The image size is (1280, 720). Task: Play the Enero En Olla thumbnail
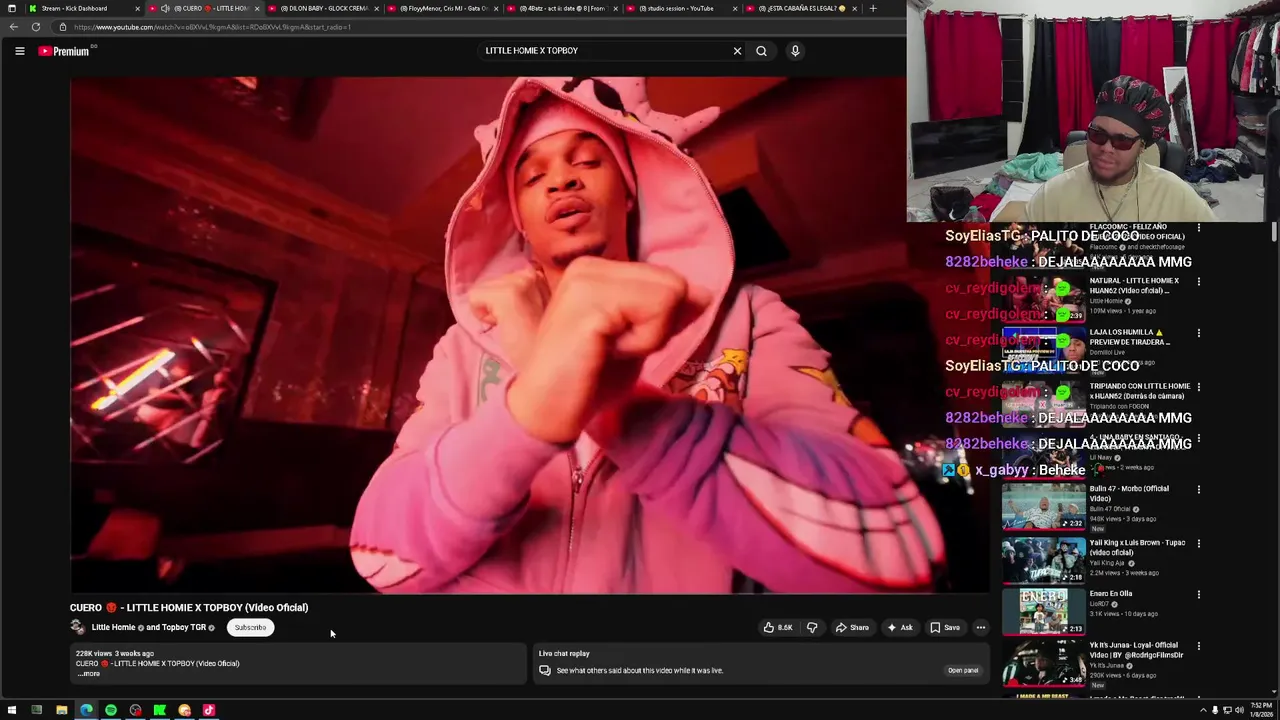tap(1043, 612)
